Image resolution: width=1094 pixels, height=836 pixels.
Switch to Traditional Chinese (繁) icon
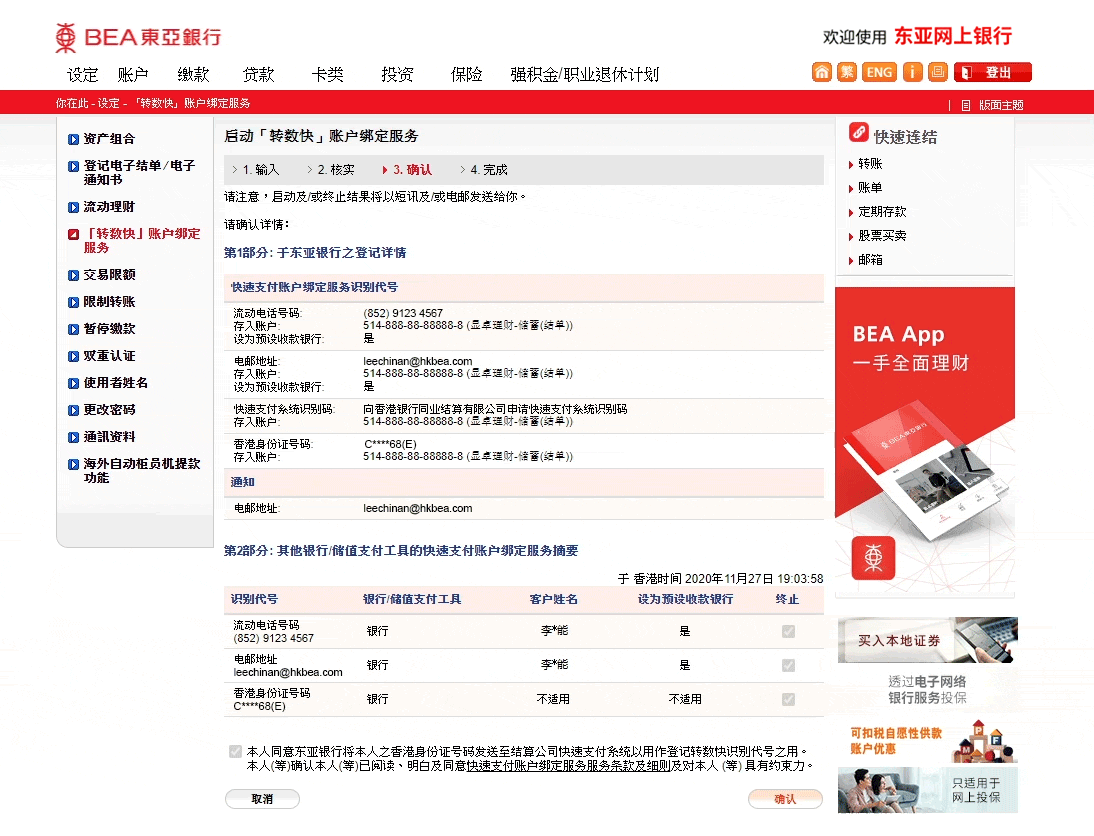(847, 72)
